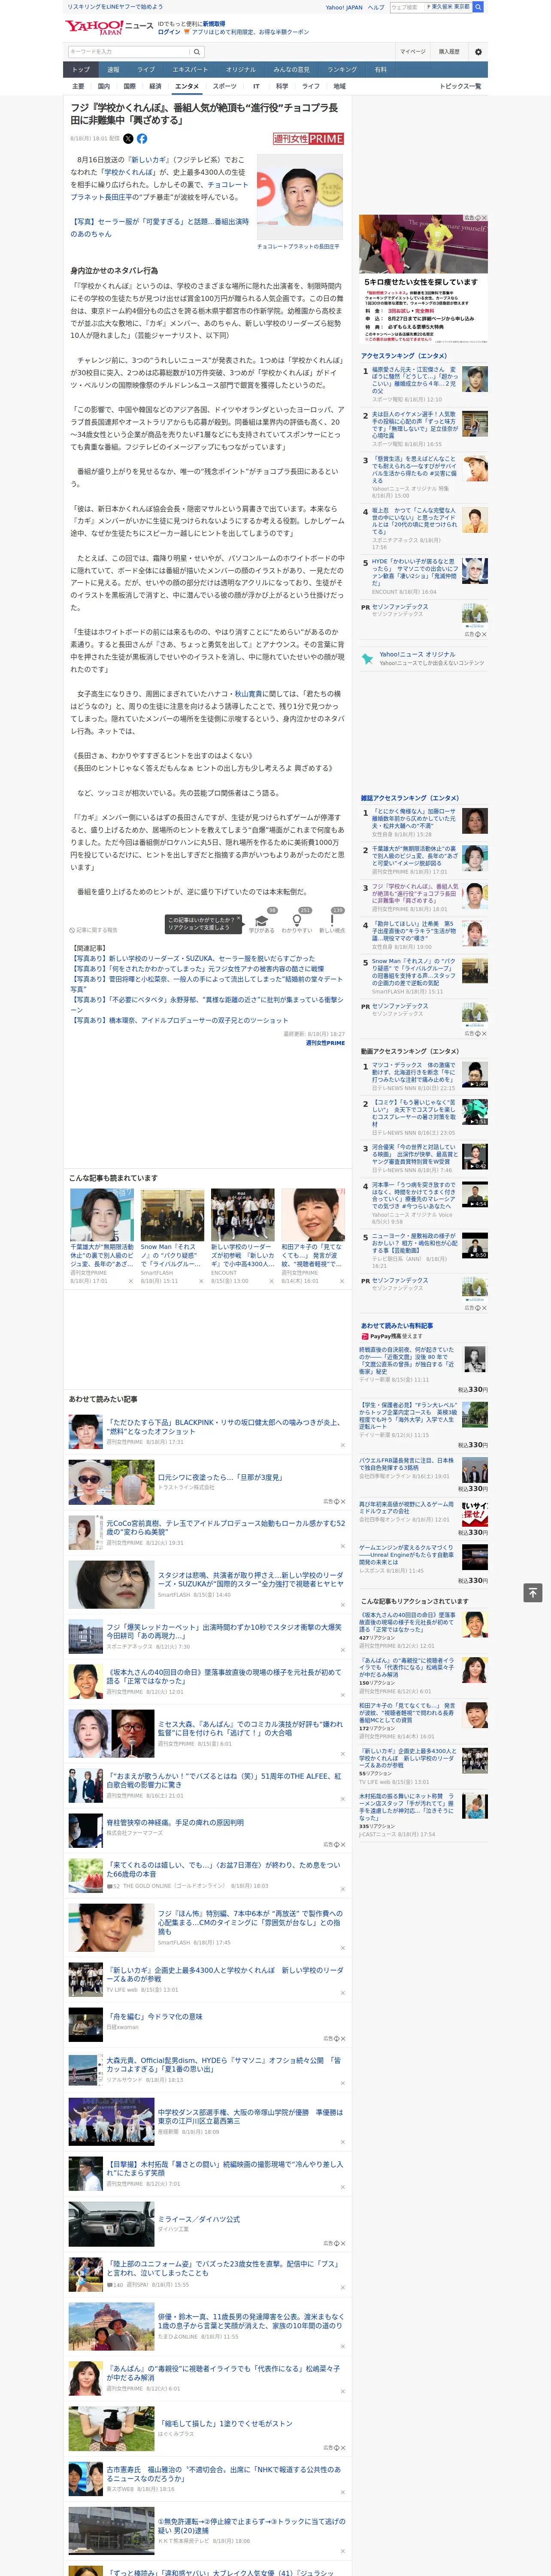This screenshot has height=2576, width=551.
Task: Open the みんなの意見 navigation tab
Action: click(x=292, y=70)
